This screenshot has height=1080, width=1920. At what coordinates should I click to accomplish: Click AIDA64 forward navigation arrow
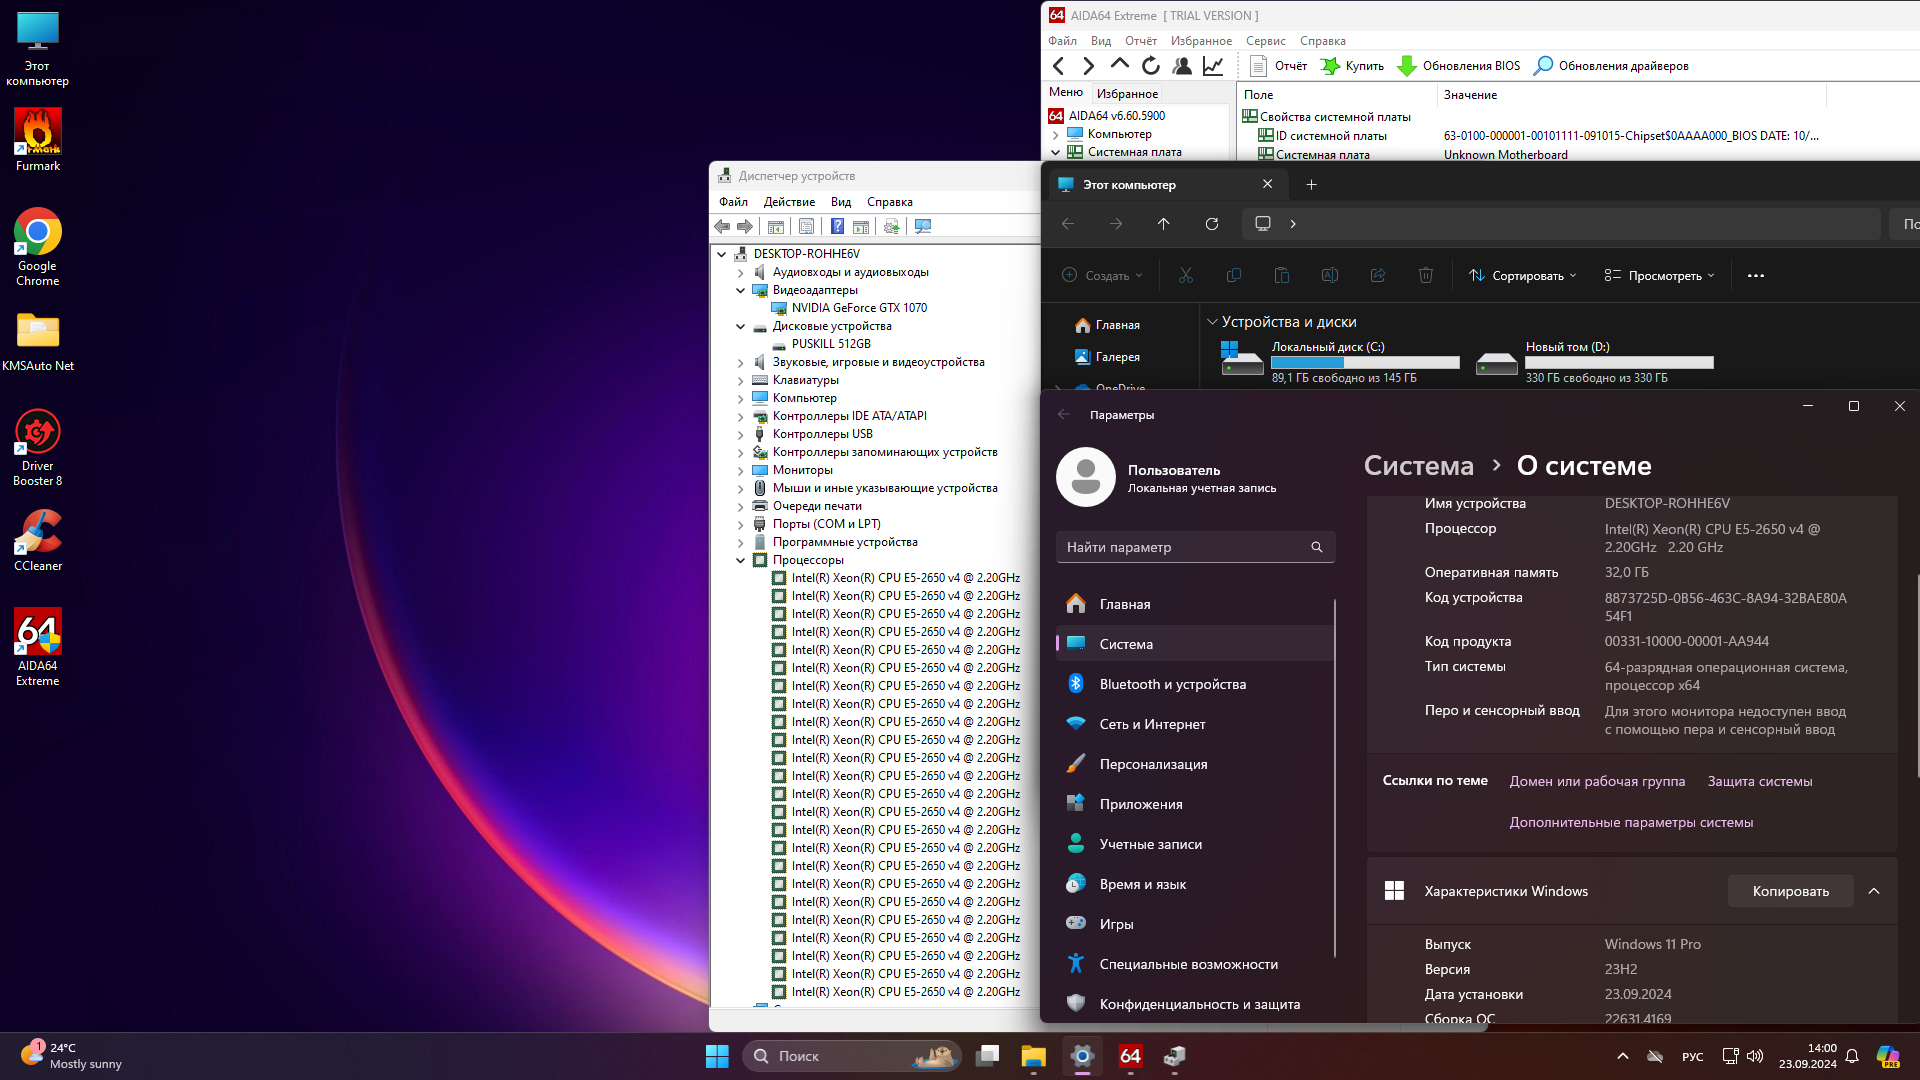[x=1089, y=66]
